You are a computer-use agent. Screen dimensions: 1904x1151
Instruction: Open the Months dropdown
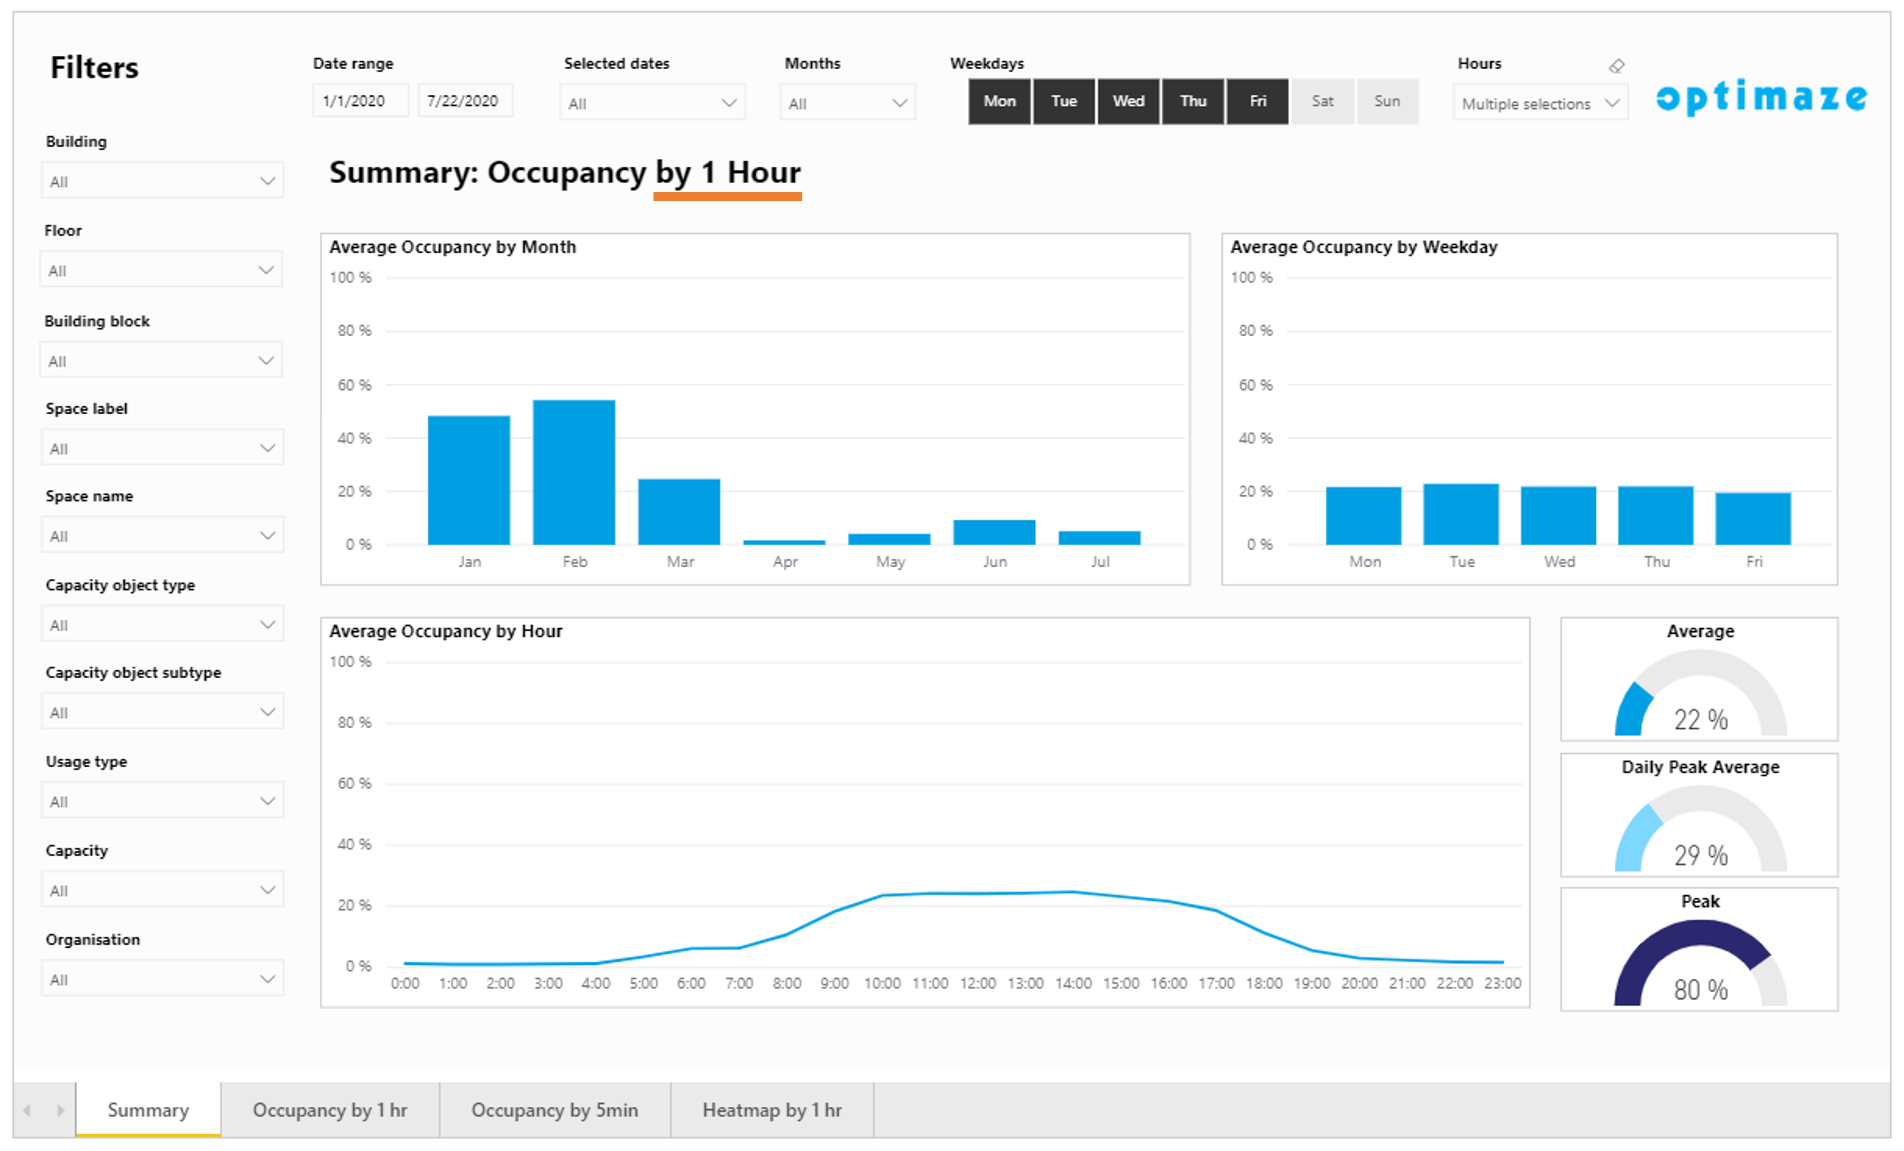point(847,103)
